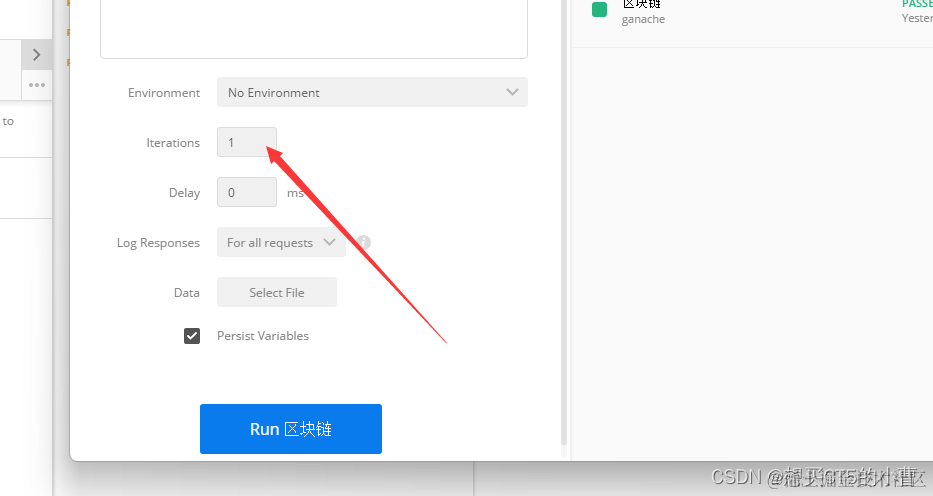Click the Iterations input field
This screenshot has height=496, width=933.
(x=246, y=142)
